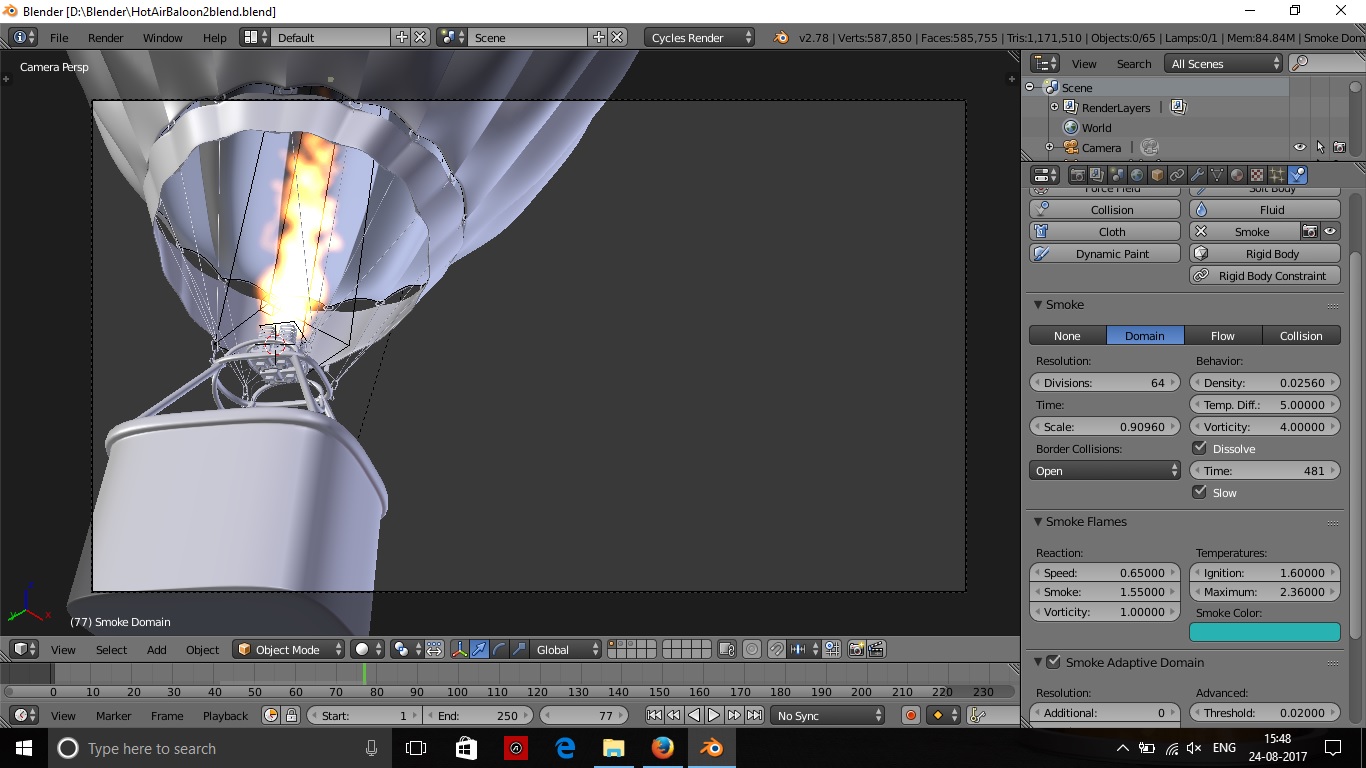Open the Render properties tab icon

1077,175
